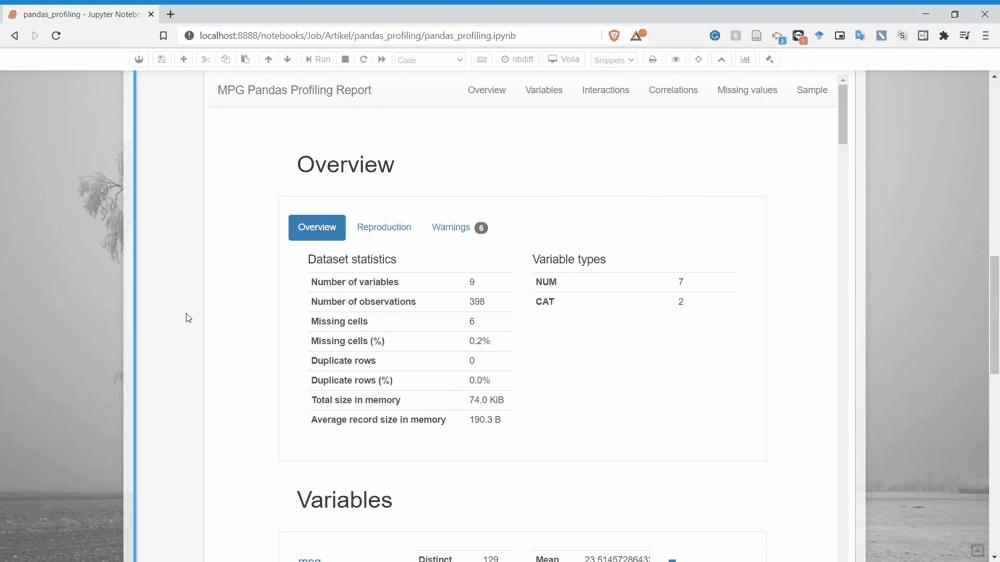Screen dimensions: 1000x562
Task: Click the MPG Pandas Profiling Report title
Action: 294,90
